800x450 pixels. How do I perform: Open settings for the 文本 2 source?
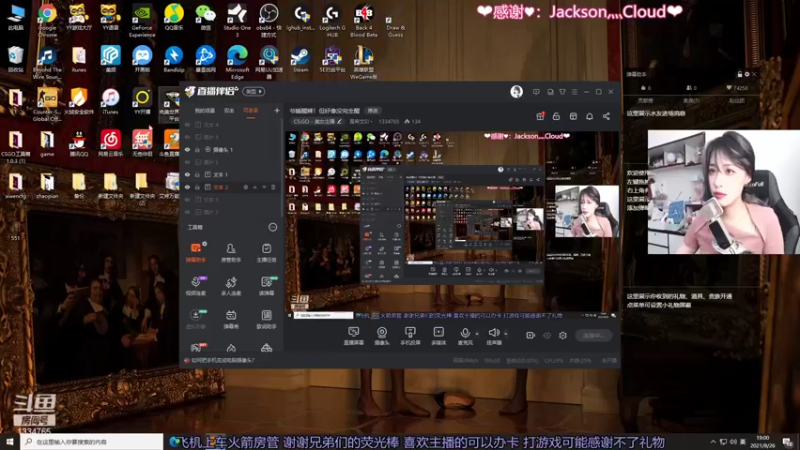(x=245, y=187)
